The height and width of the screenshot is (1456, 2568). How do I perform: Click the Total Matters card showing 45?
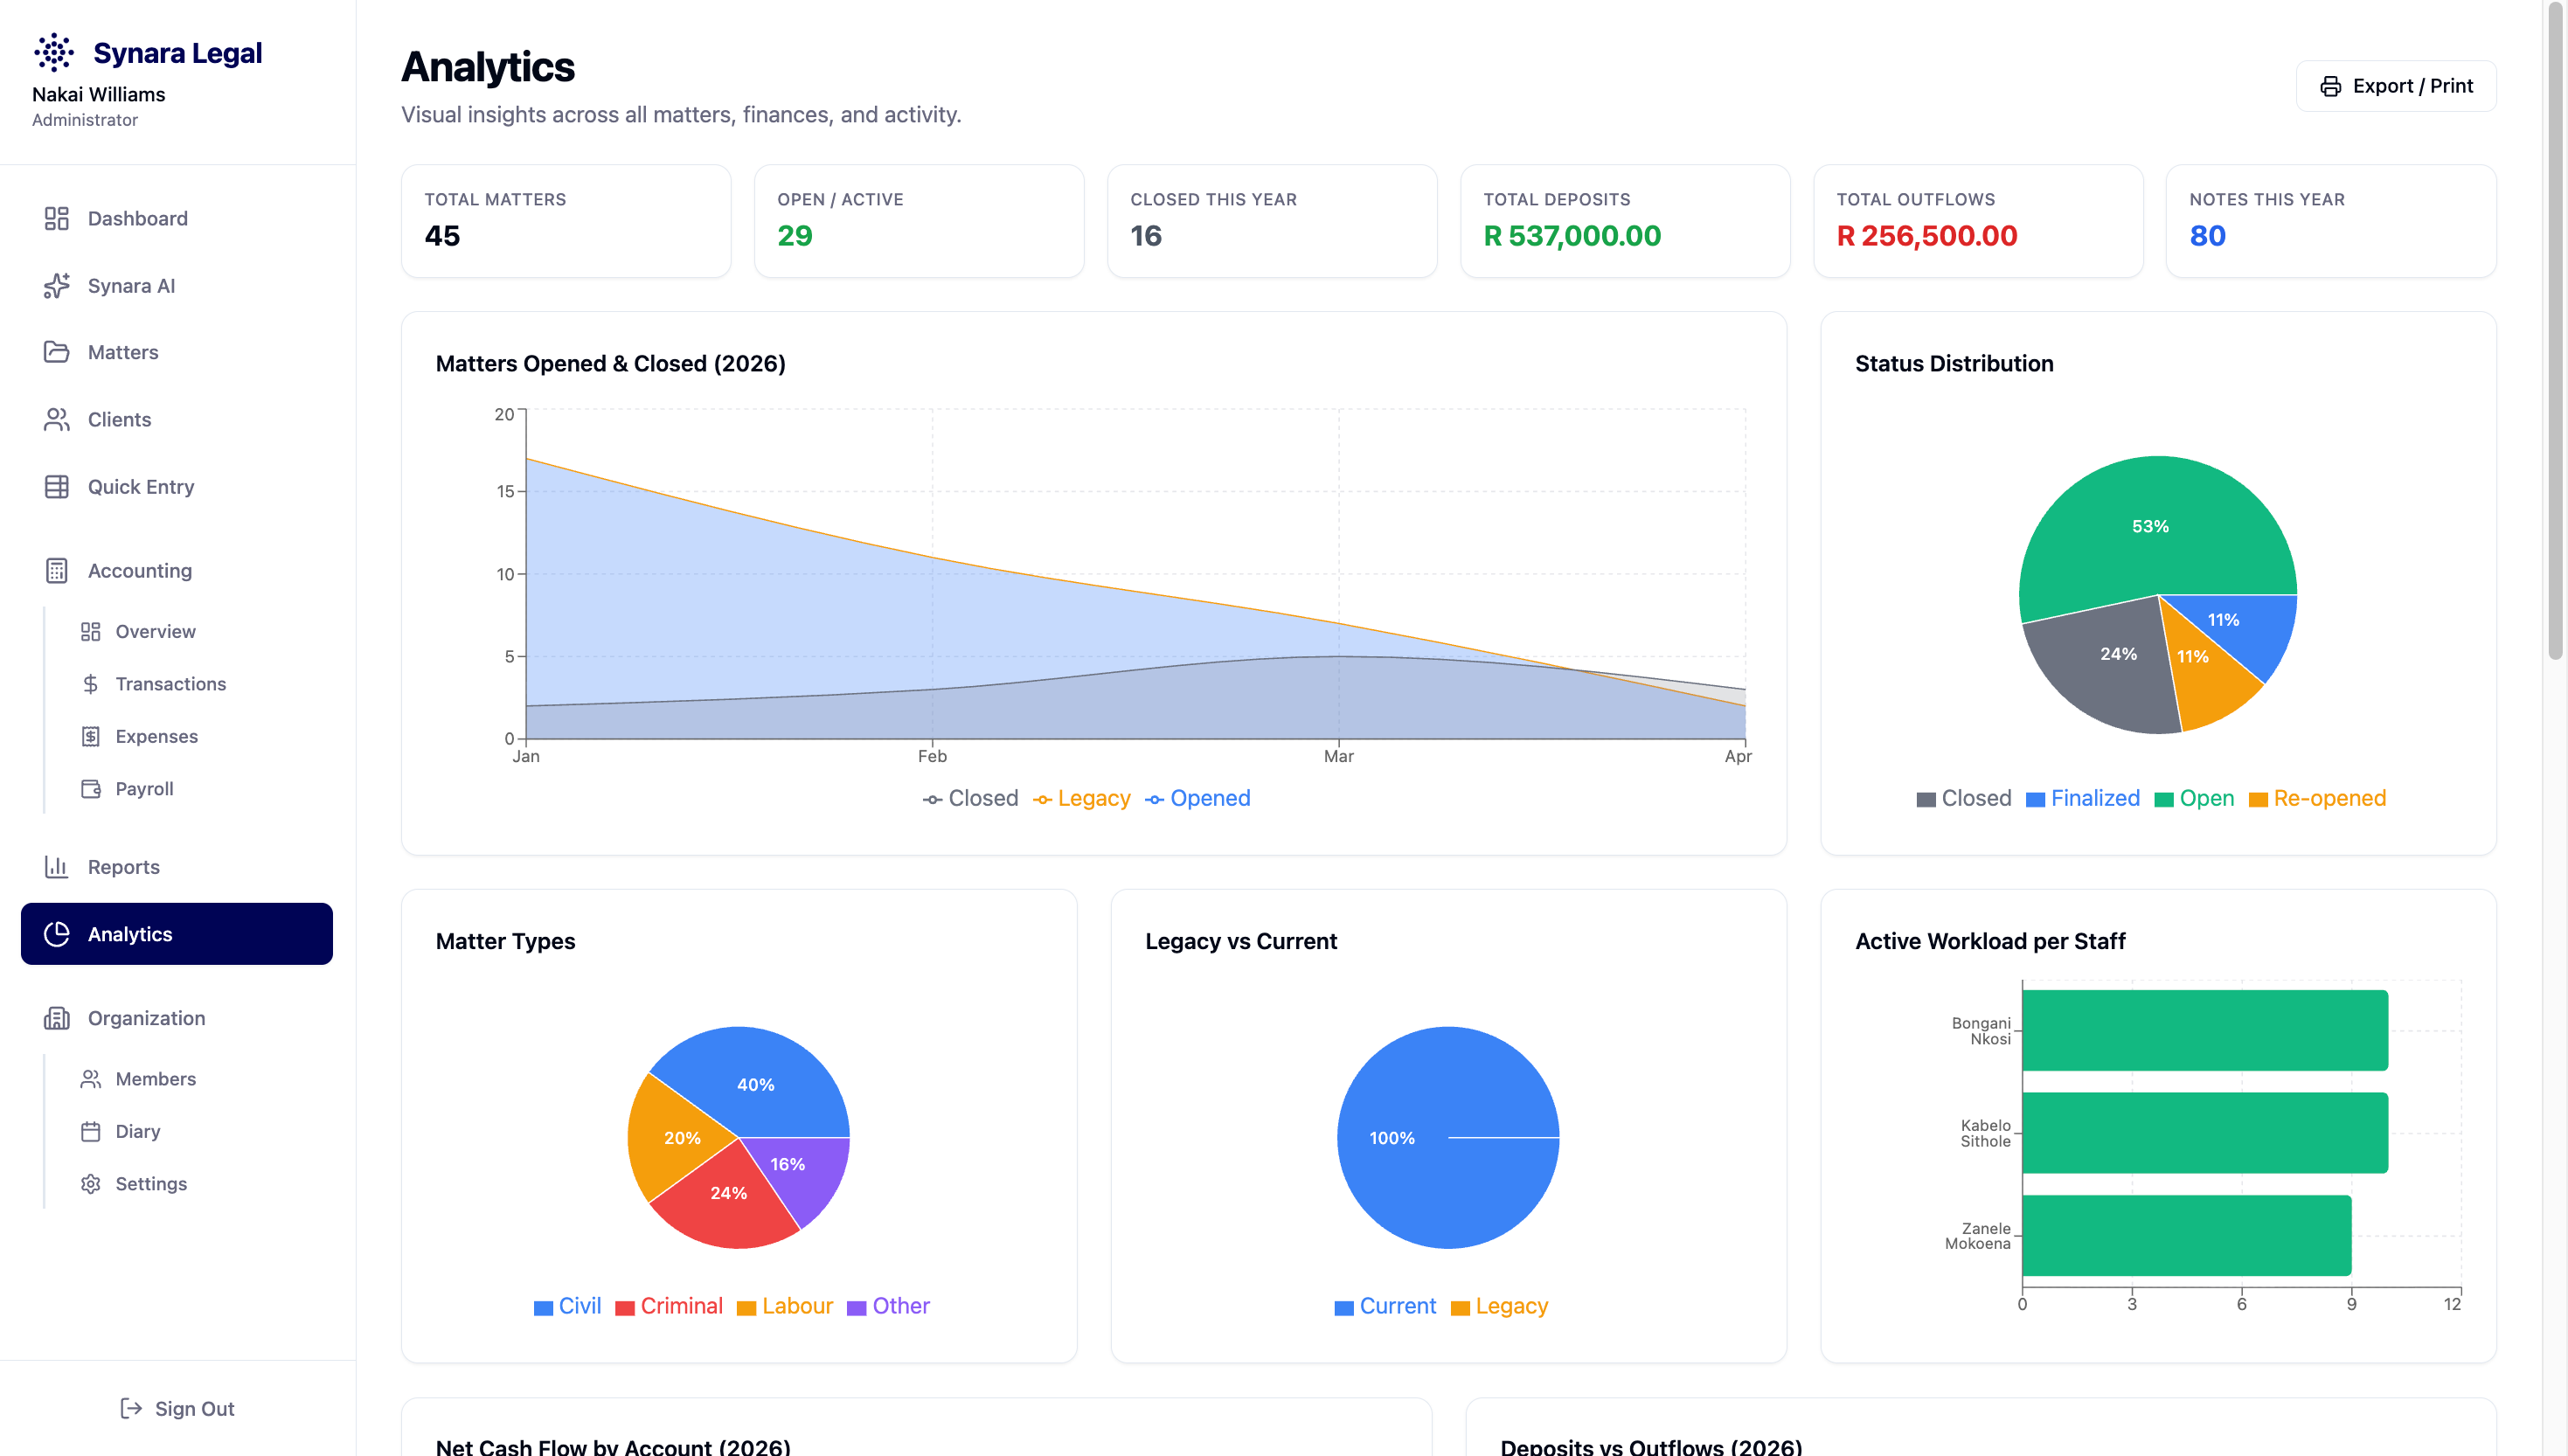[x=566, y=221]
